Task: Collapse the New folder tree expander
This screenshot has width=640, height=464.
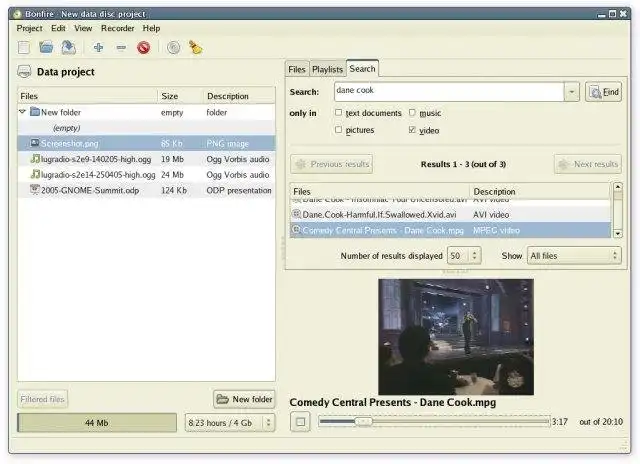Action: pyautogui.click(x=22, y=111)
